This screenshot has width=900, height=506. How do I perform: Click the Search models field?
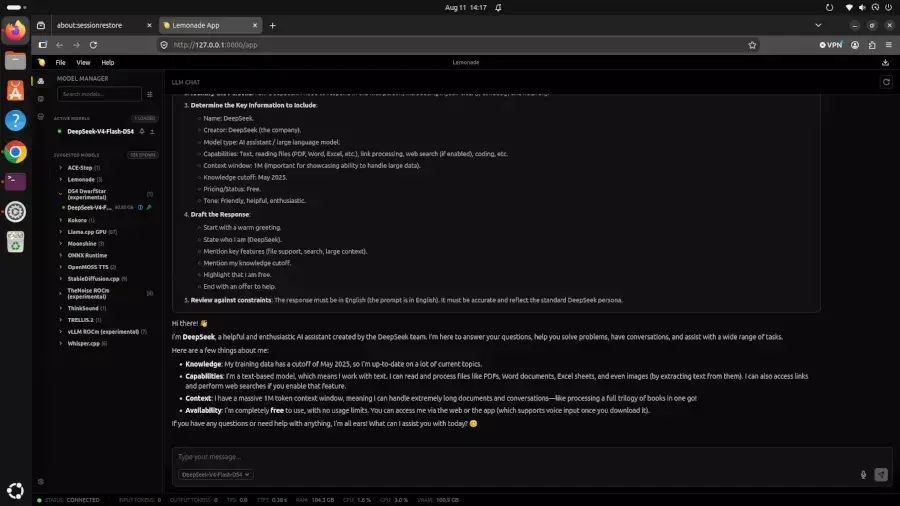(x=99, y=94)
